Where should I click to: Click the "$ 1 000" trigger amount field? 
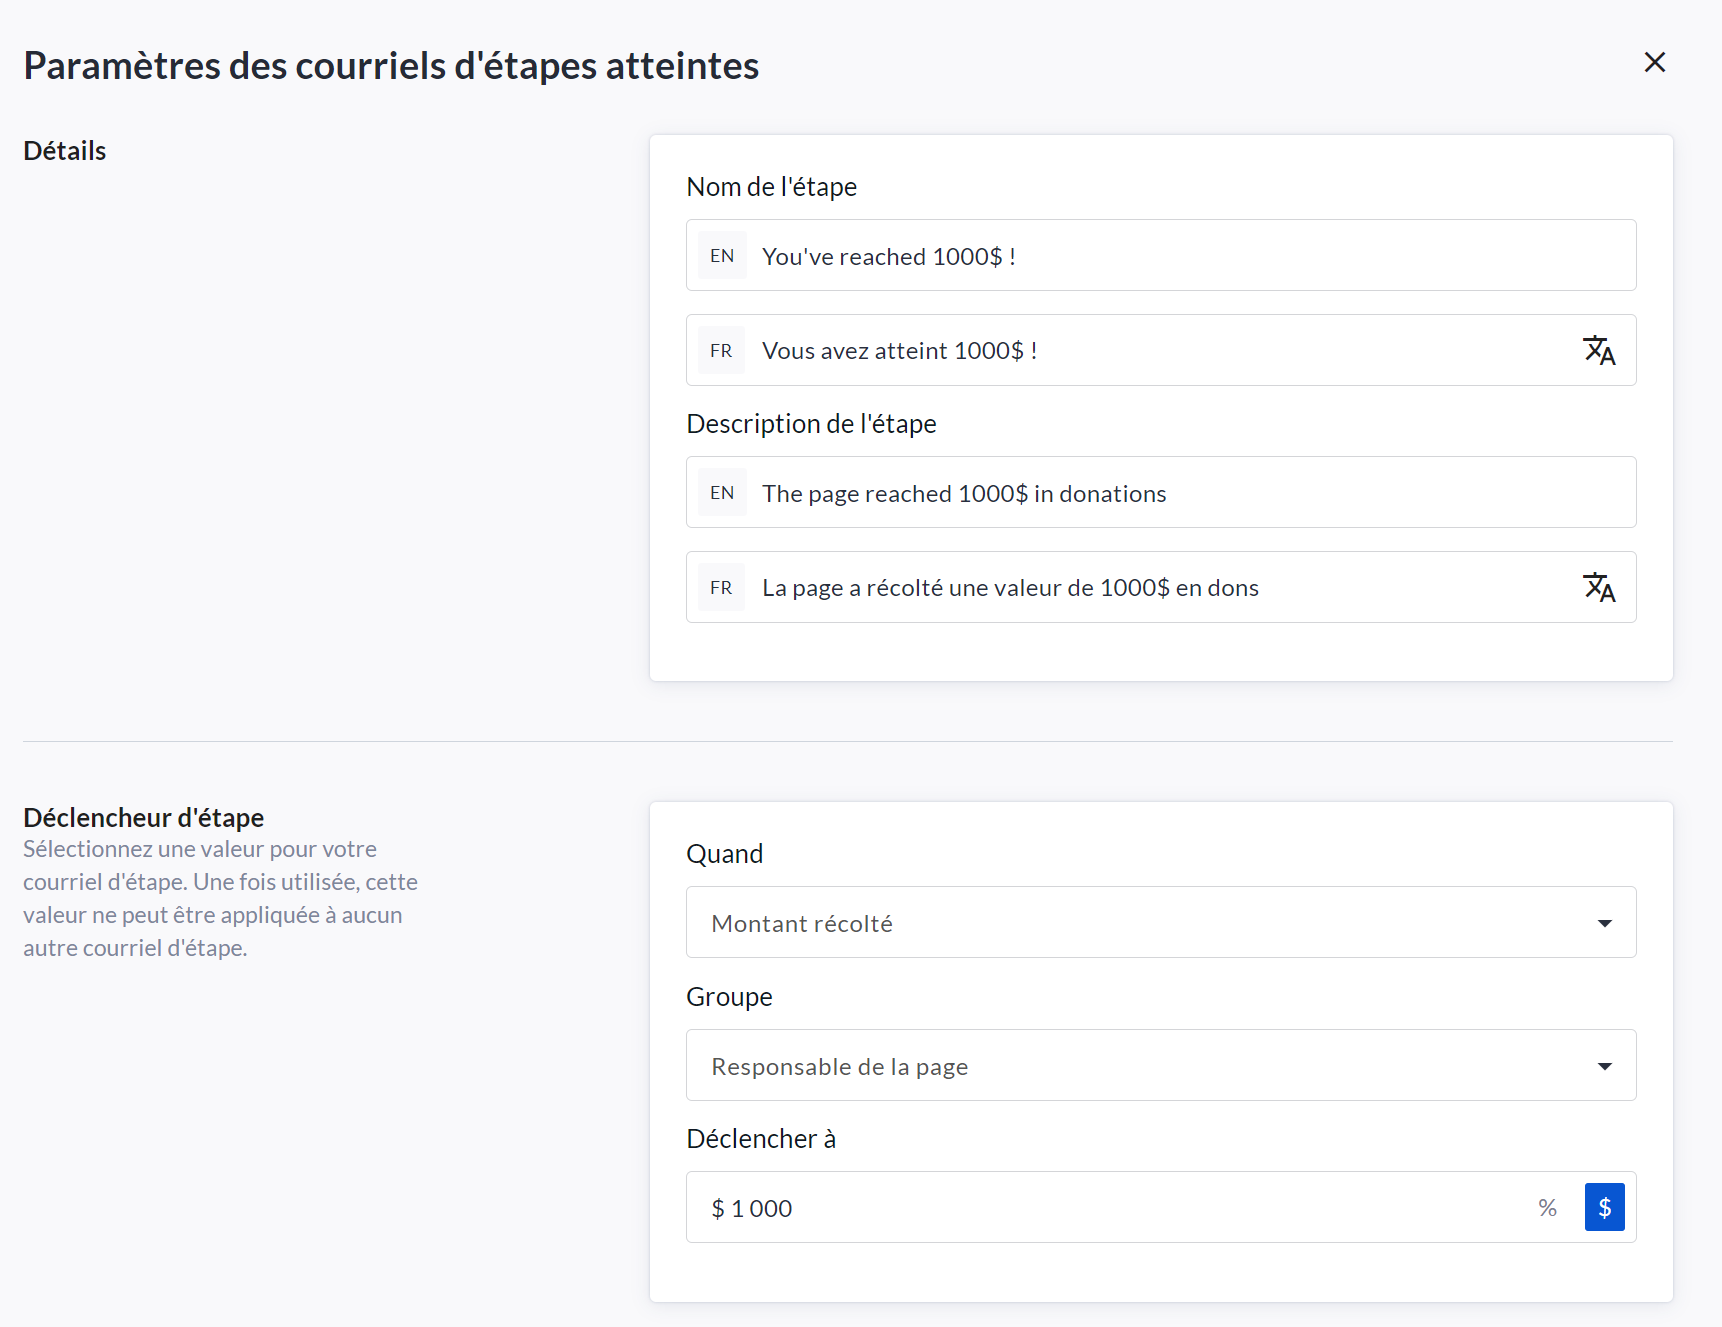coord(1100,1208)
